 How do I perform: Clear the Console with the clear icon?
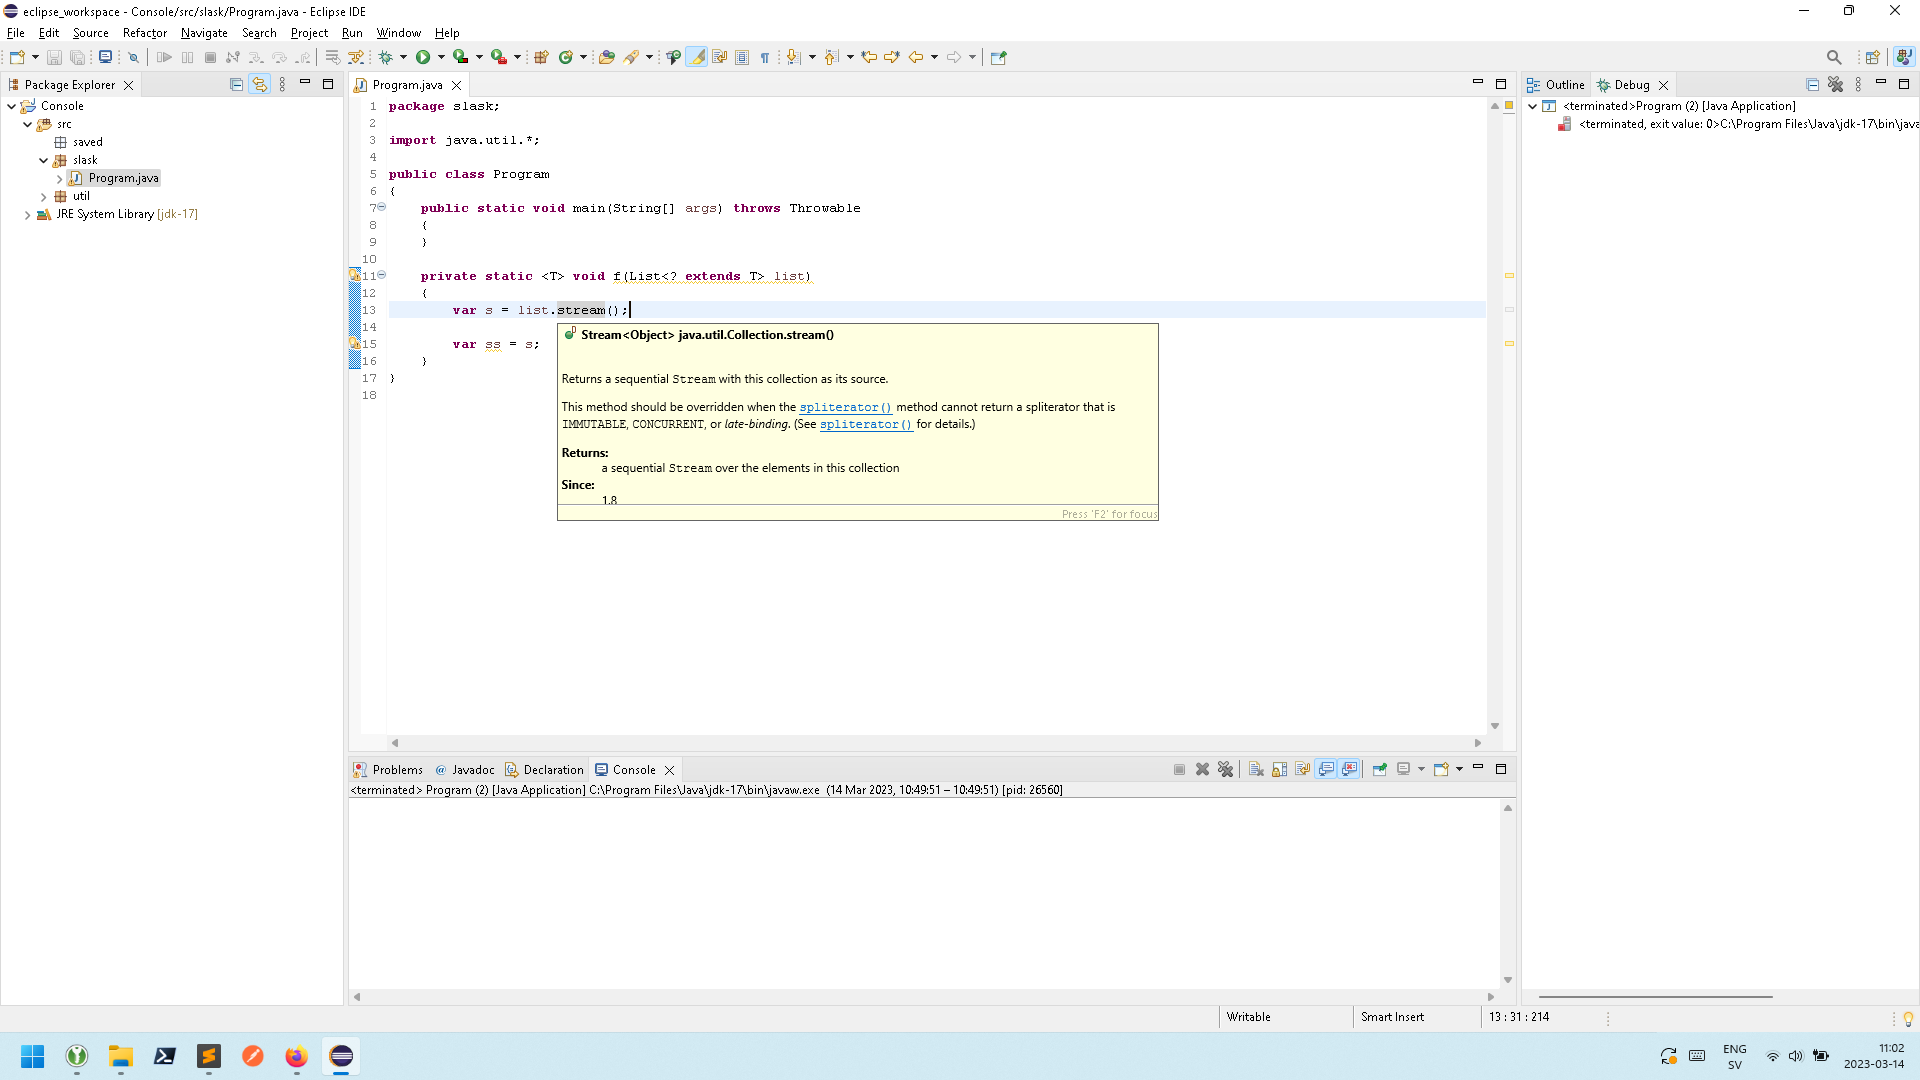pyautogui.click(x=1256, y=769)
